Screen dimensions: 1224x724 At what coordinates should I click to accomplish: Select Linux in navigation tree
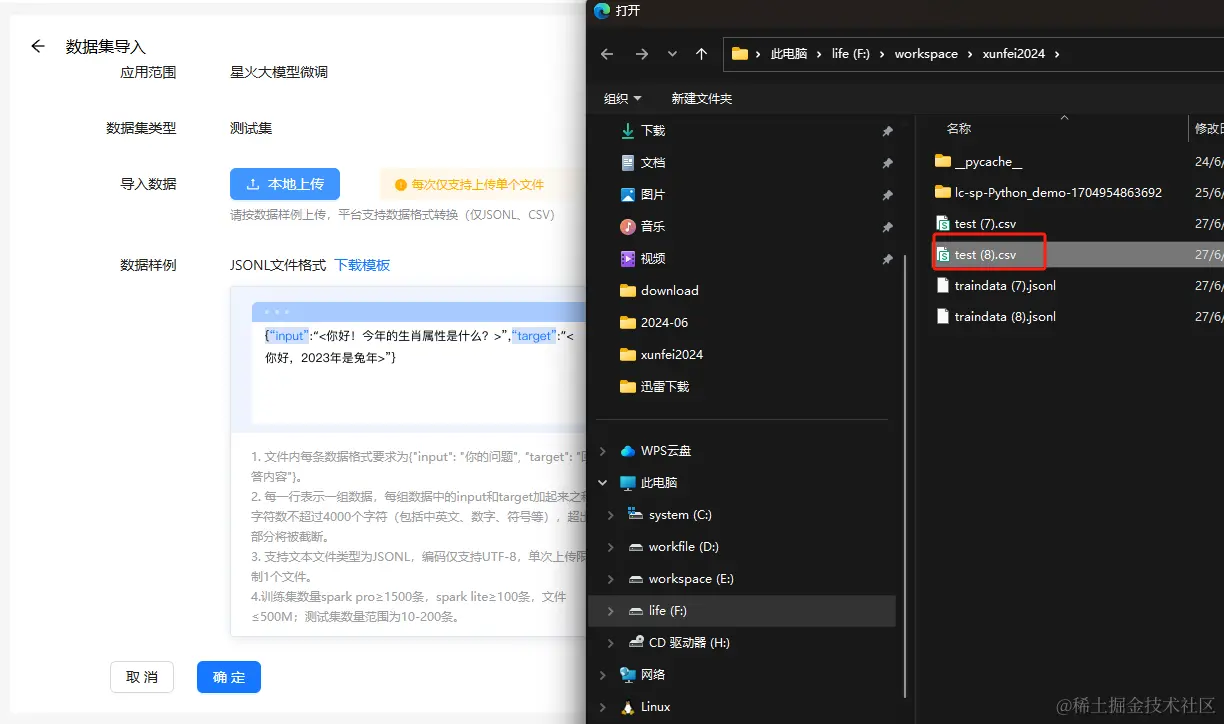[x=645, y=707]
